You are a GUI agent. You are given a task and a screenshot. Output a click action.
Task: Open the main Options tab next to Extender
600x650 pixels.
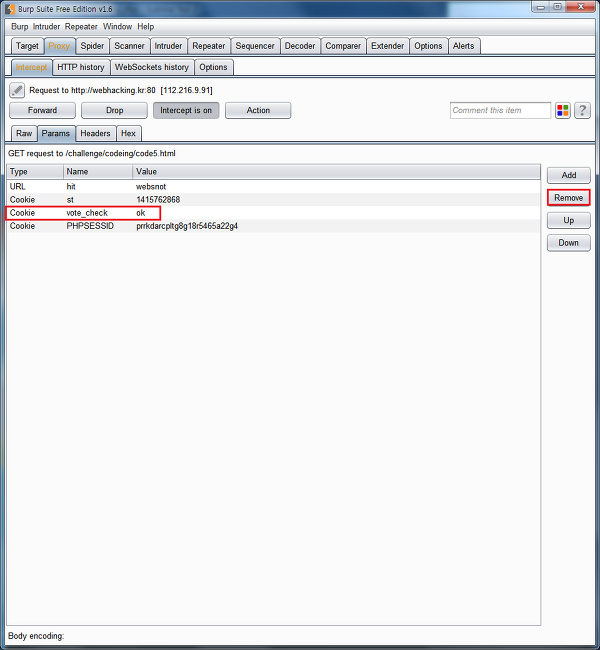pos(428,46)
